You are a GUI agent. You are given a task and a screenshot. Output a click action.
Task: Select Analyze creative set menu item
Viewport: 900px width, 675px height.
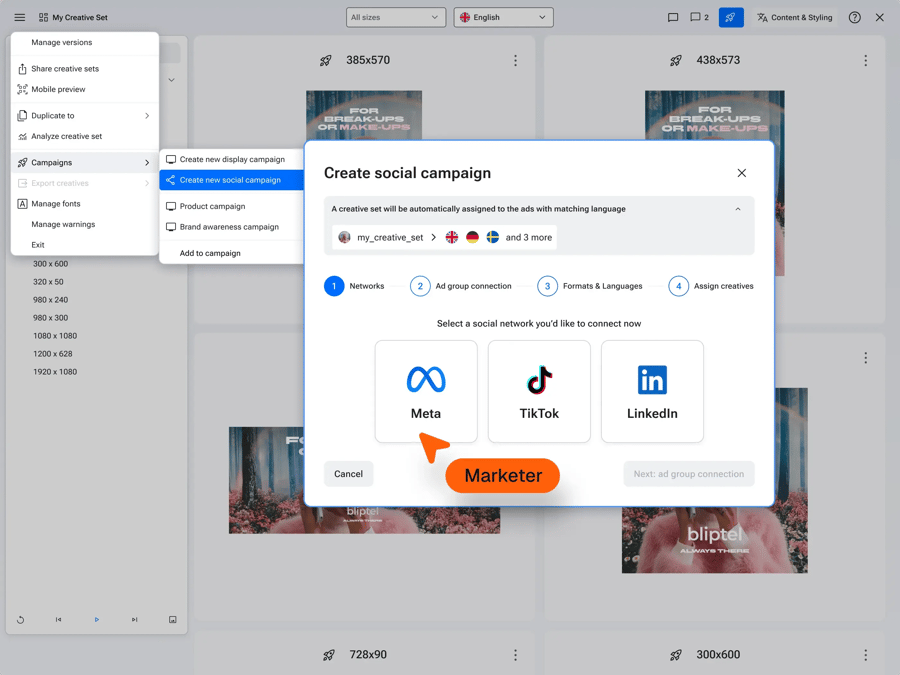pos(66,136)
